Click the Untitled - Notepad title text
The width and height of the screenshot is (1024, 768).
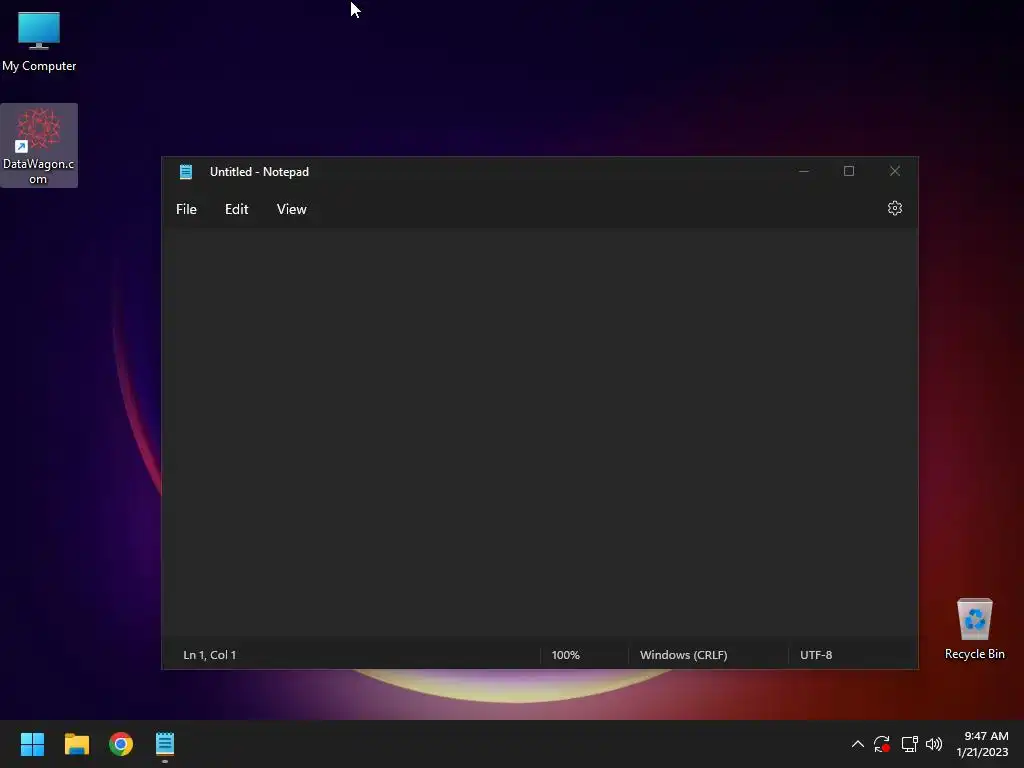click(259, 172)
